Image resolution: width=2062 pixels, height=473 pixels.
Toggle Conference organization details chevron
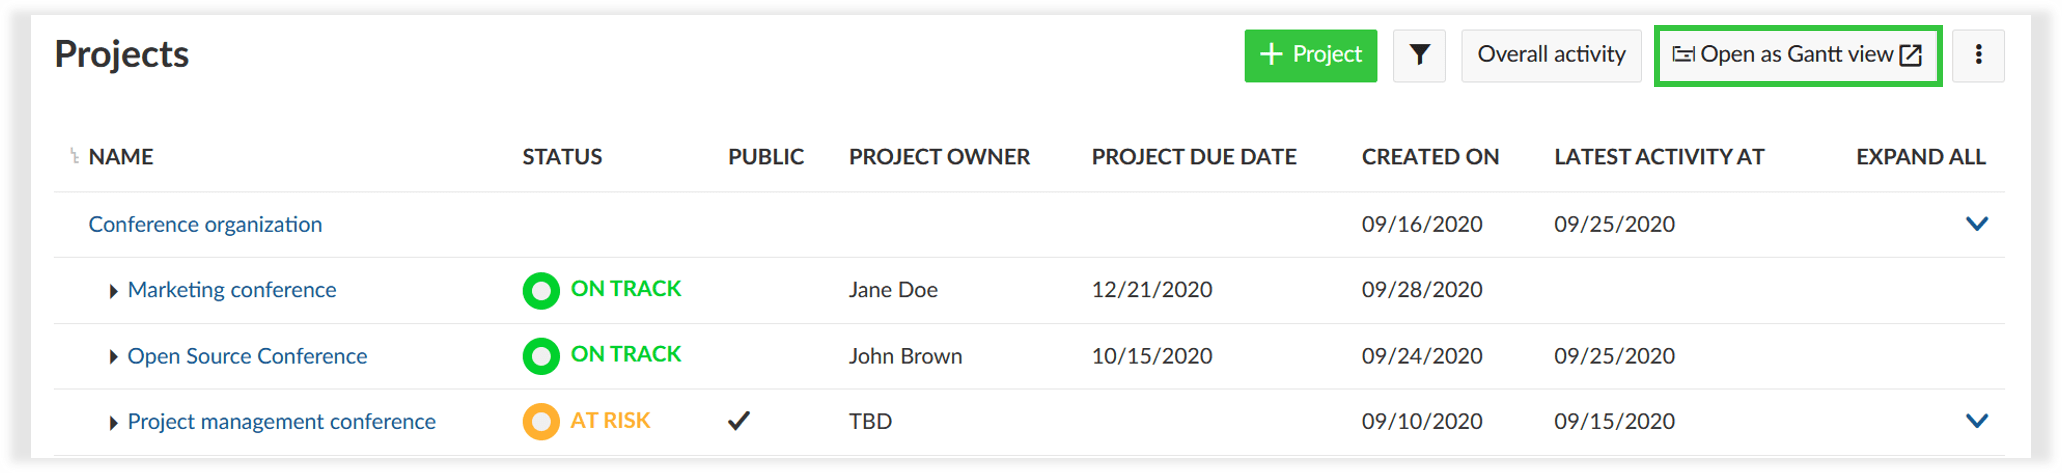click(1976, 224)
